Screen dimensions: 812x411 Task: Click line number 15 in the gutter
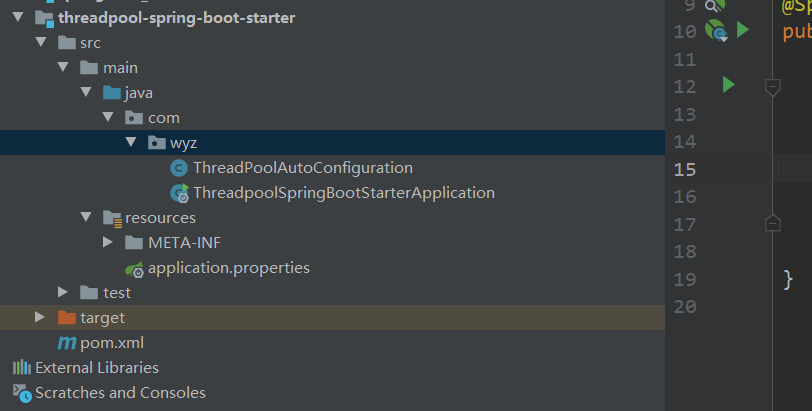(x=684, y=169)
